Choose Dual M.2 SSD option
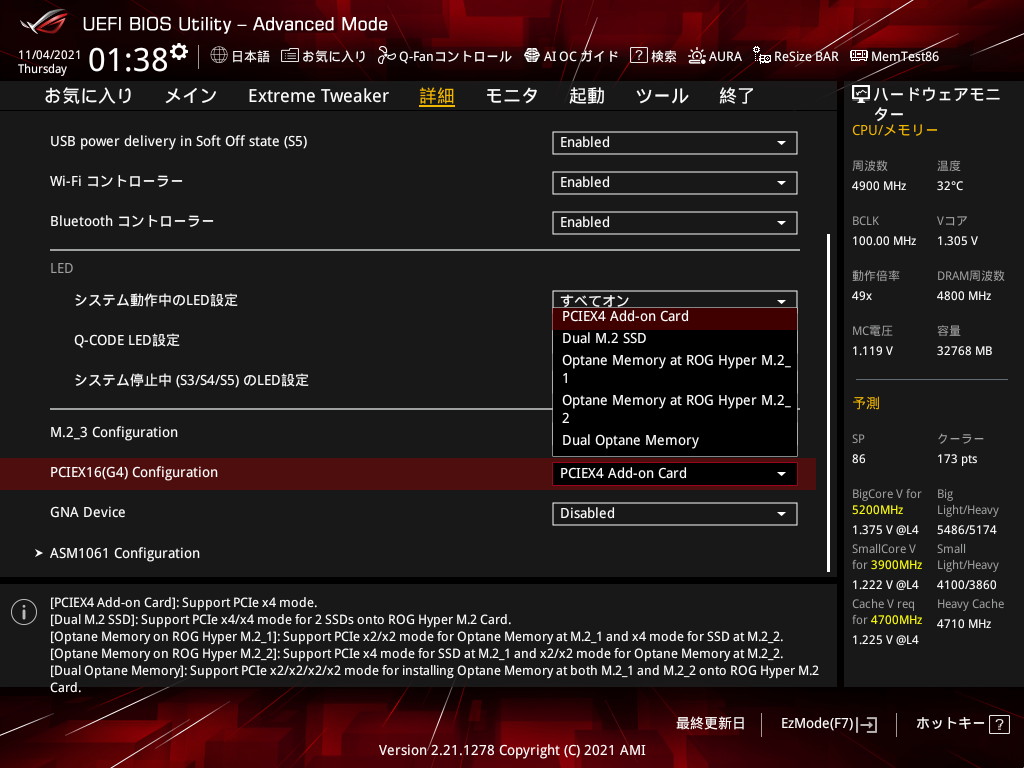 pyautogui.click(x=675, y=338)
